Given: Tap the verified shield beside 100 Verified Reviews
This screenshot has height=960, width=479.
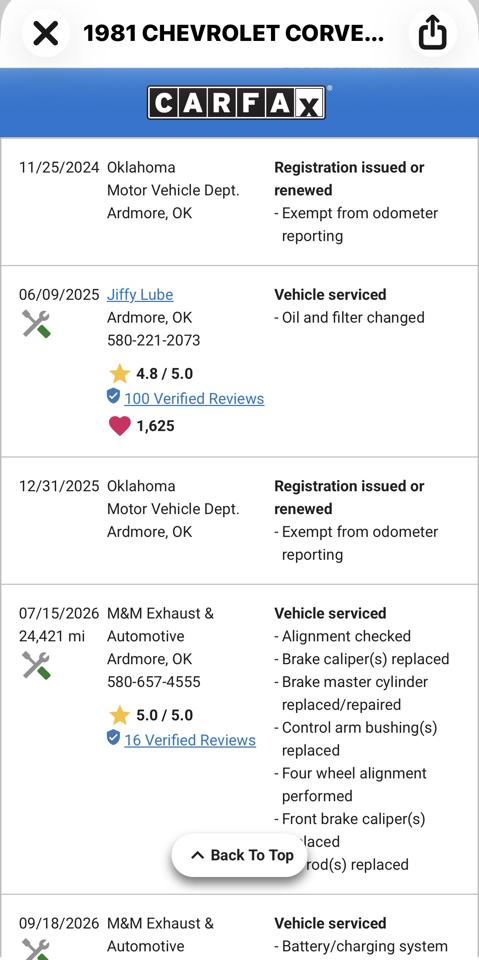Looking at the screenshot, I should [113, 397].
